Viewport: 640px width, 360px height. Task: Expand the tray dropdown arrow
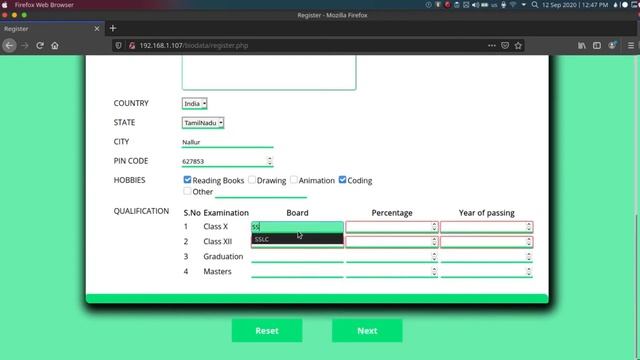tap(524, 5)
